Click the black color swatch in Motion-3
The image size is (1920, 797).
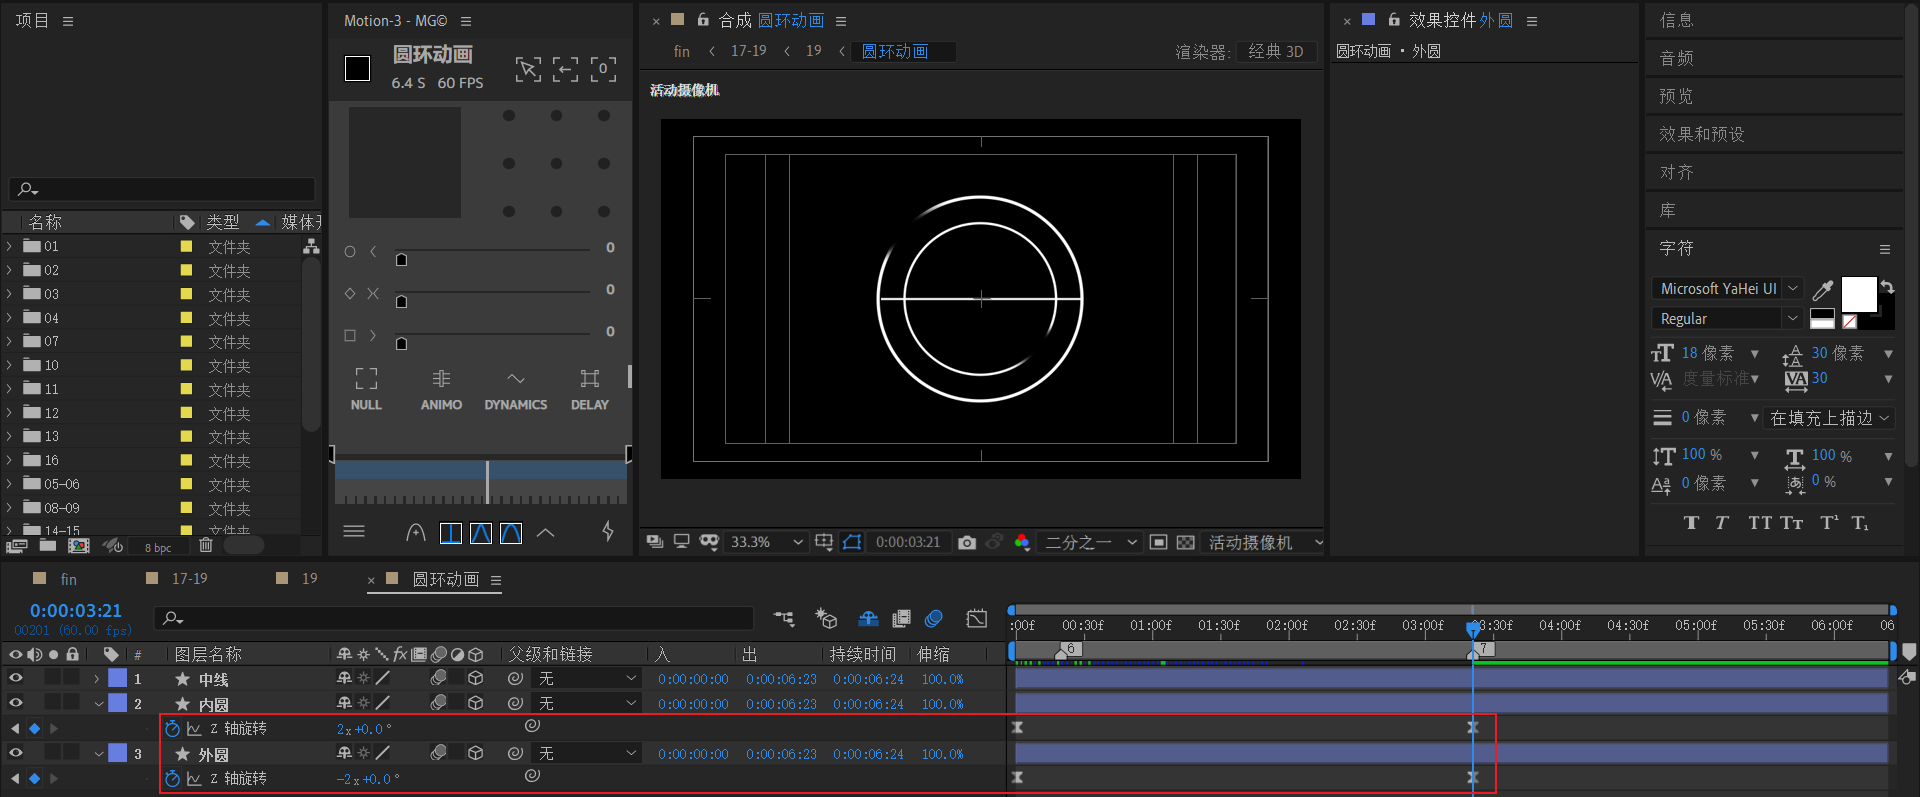tap(357, 68)
